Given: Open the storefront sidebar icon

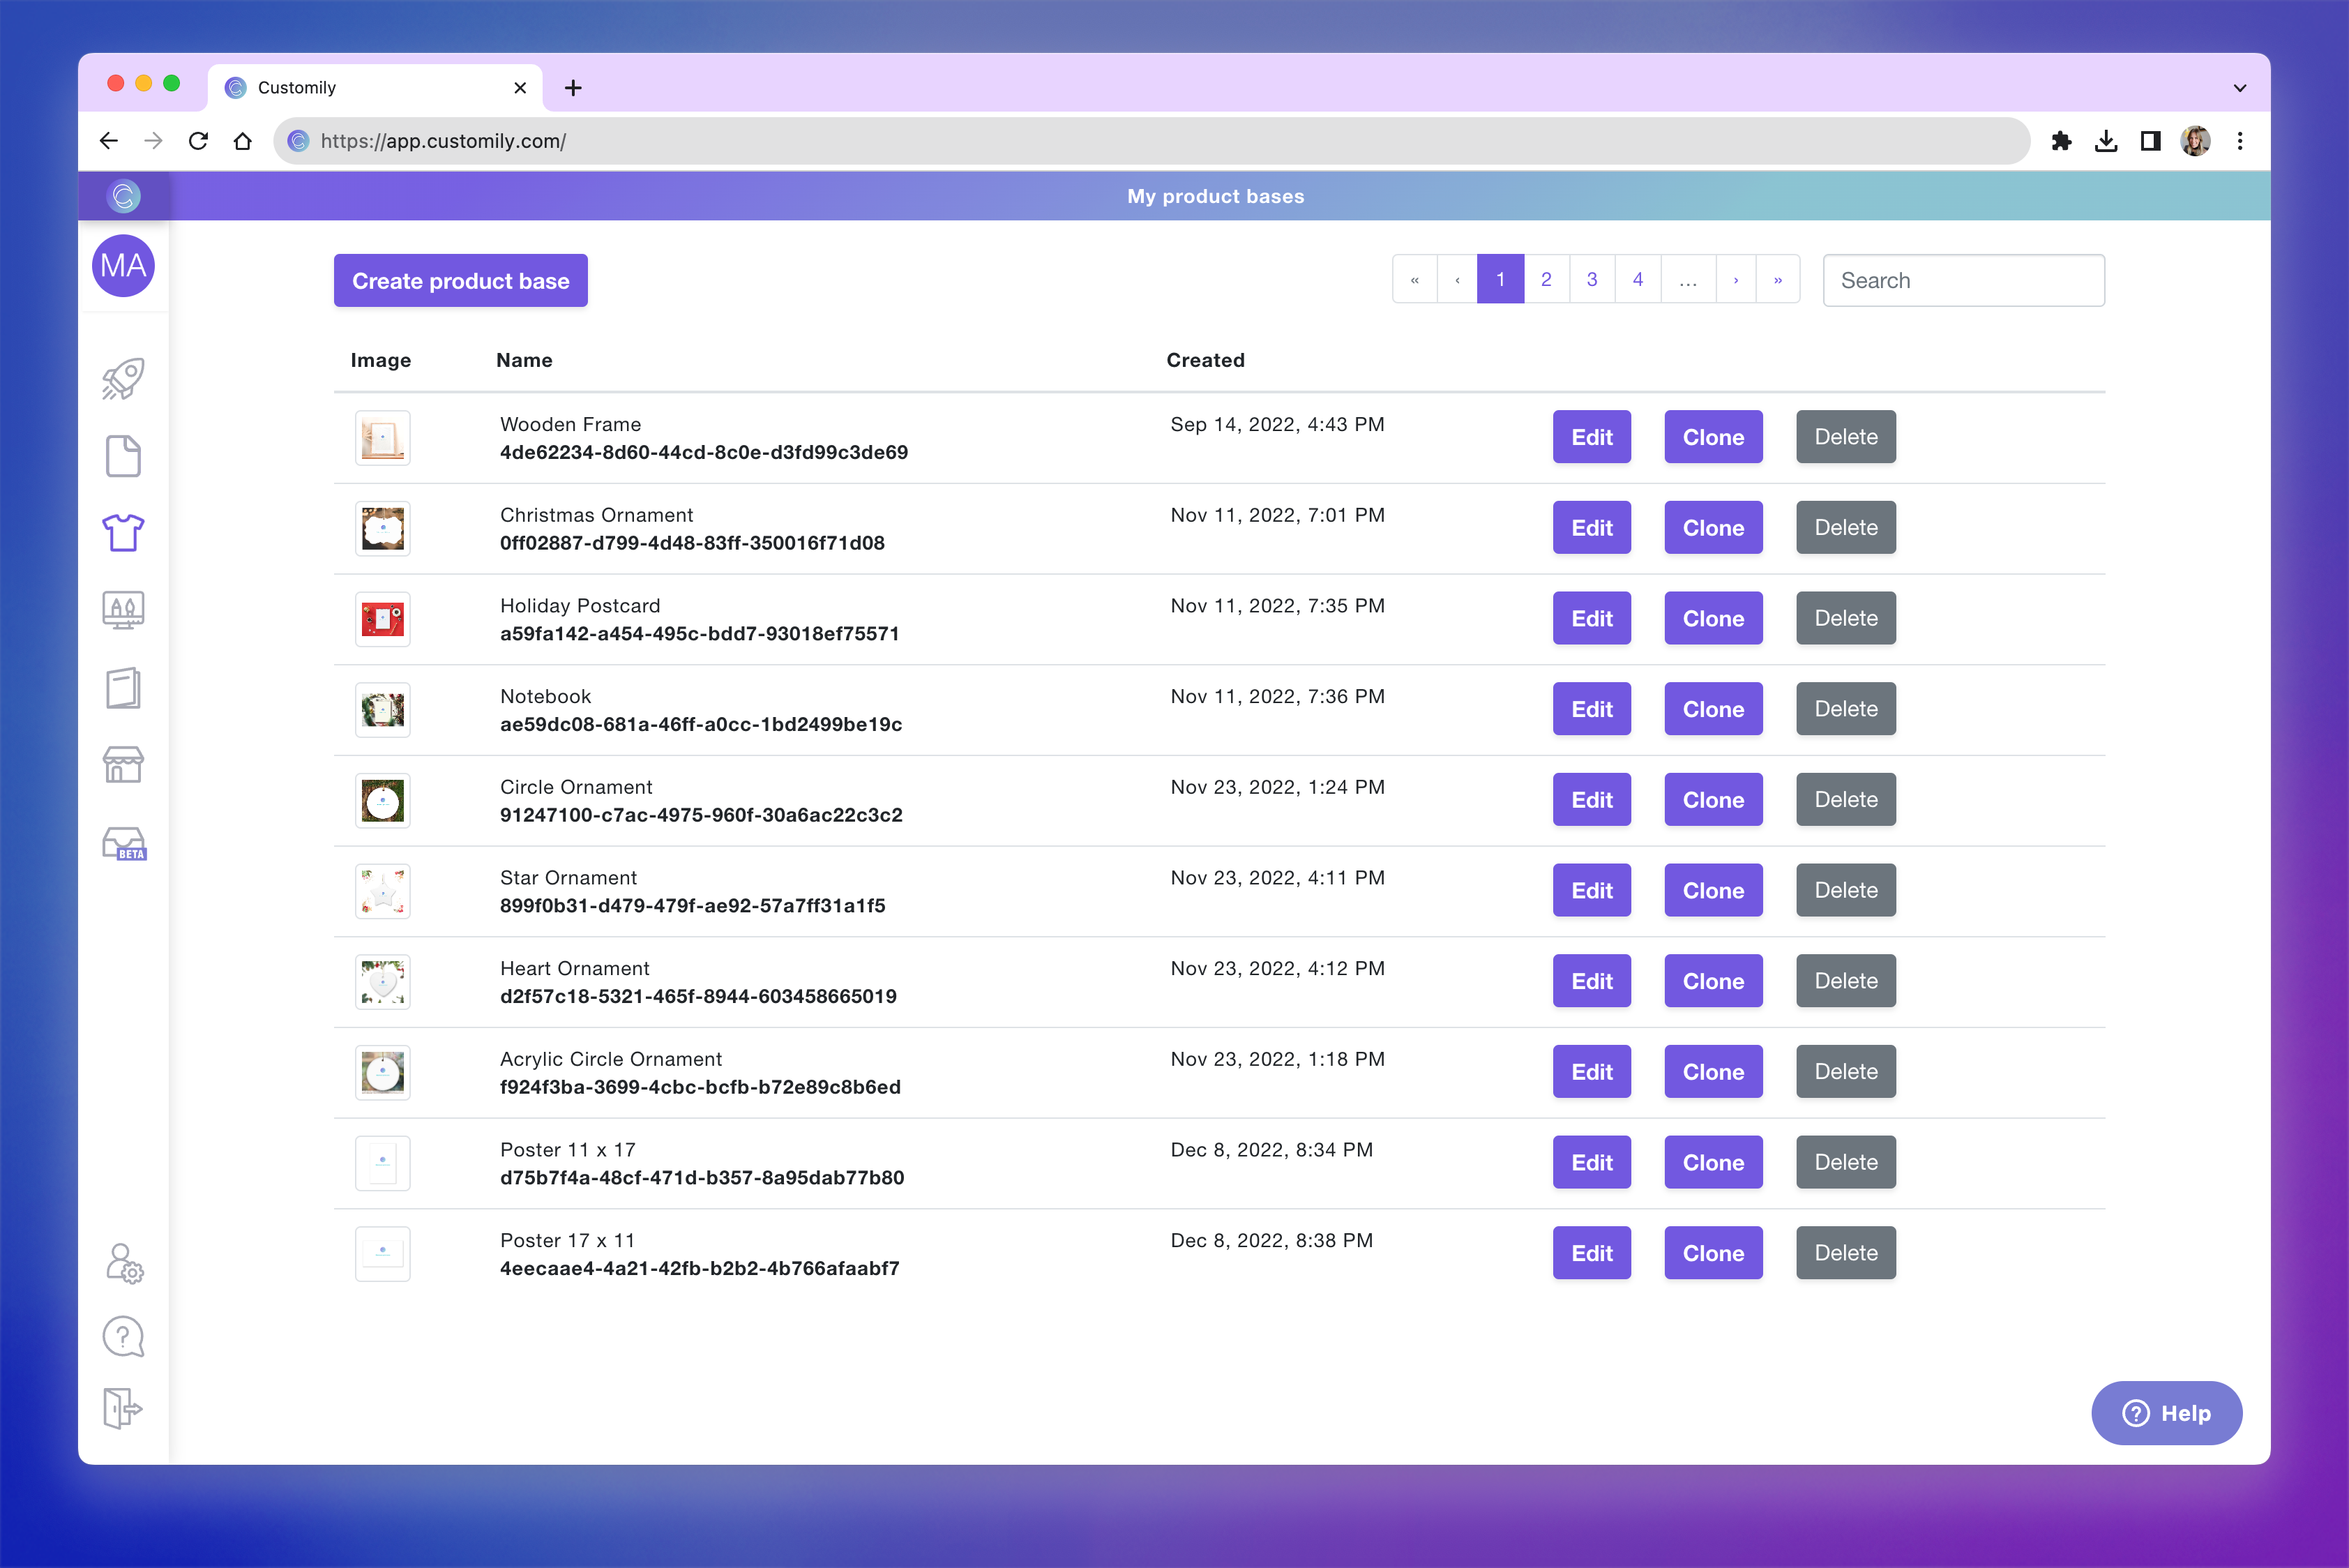Looking at the screenshot, I should (123, 765).
